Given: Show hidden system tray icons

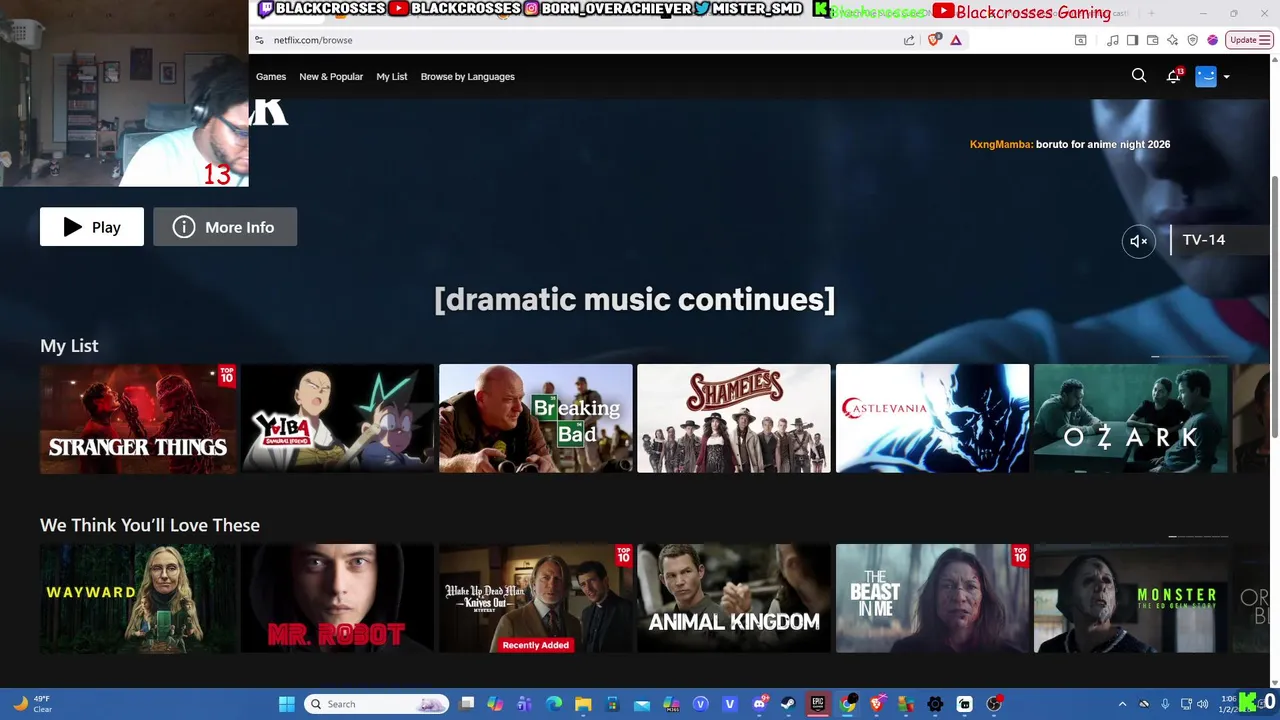Looking at the screenshot, I should pyautogui.click(x=1122, y=704).
